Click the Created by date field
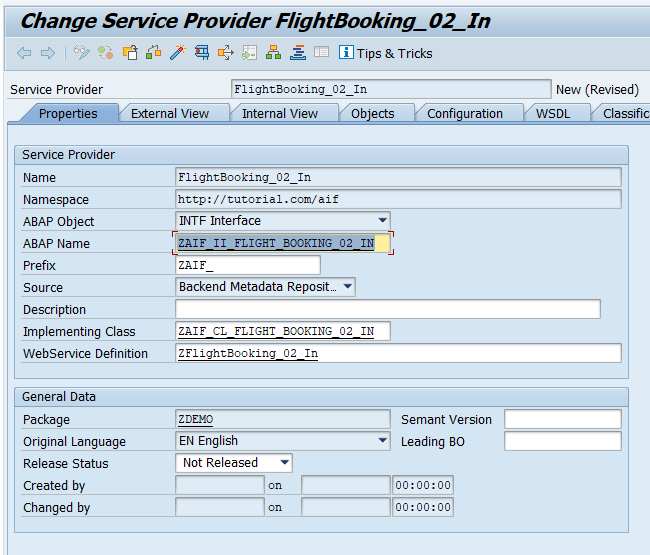 point(346,485)
